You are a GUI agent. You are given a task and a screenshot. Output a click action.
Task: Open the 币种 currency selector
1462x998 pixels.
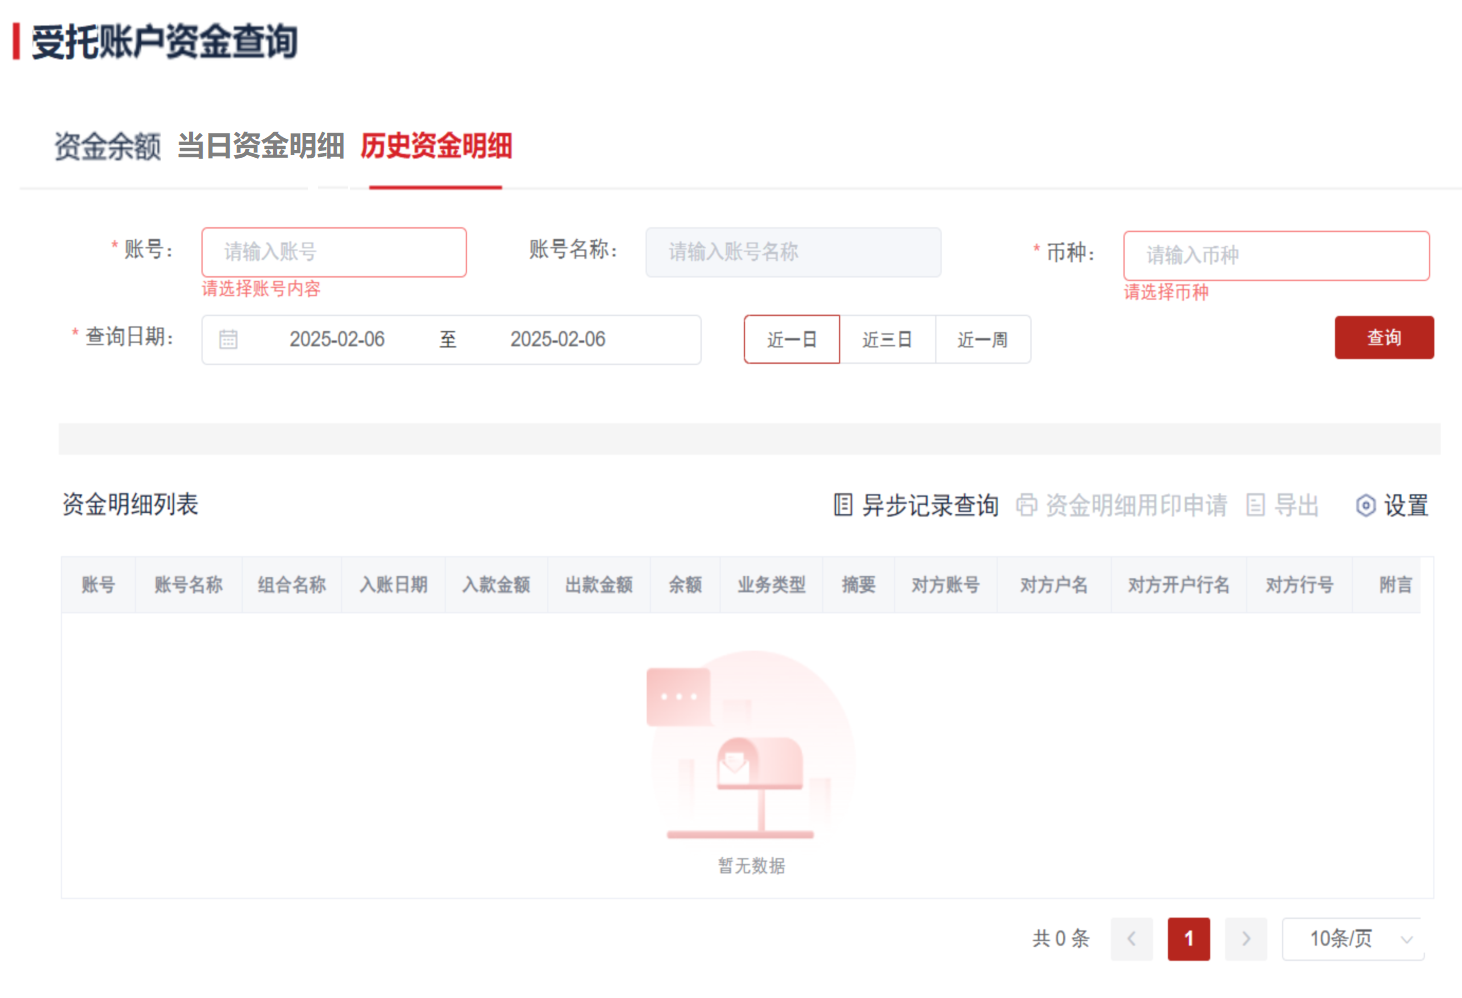point(1275,256)
